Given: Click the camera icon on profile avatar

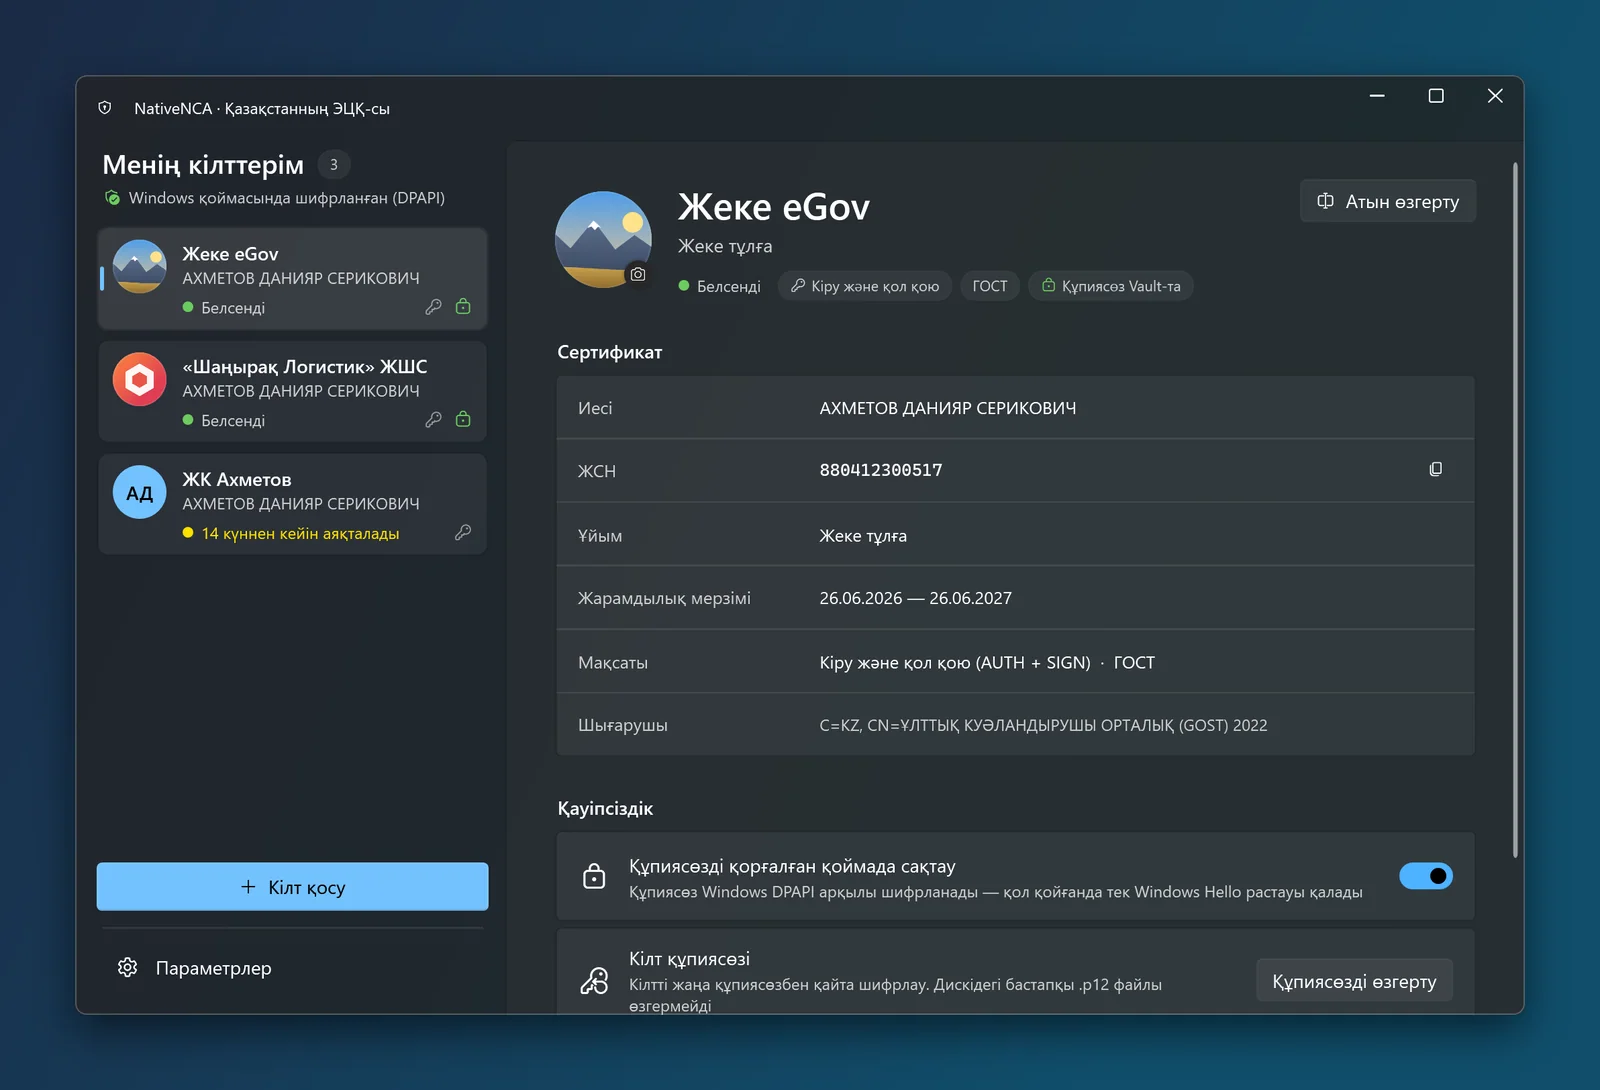Looking at the screenshot, I should (x=638, y=274).
